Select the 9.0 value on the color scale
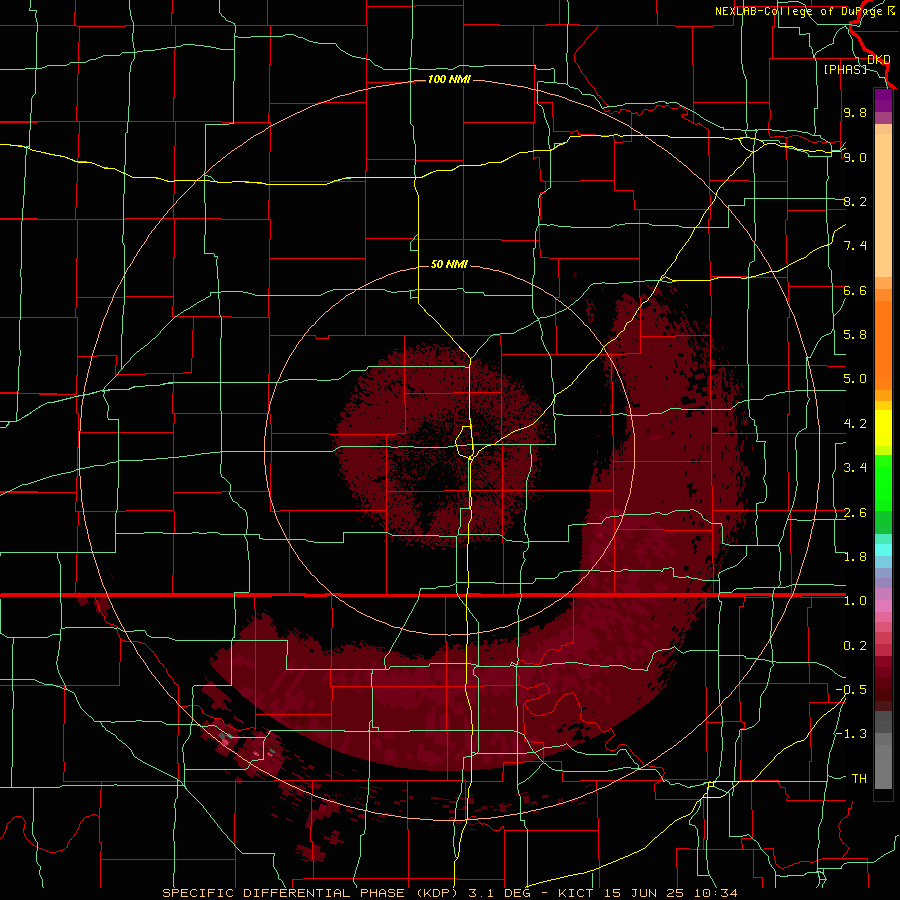This screenshot has width=900, height=900. pos(855,157)
